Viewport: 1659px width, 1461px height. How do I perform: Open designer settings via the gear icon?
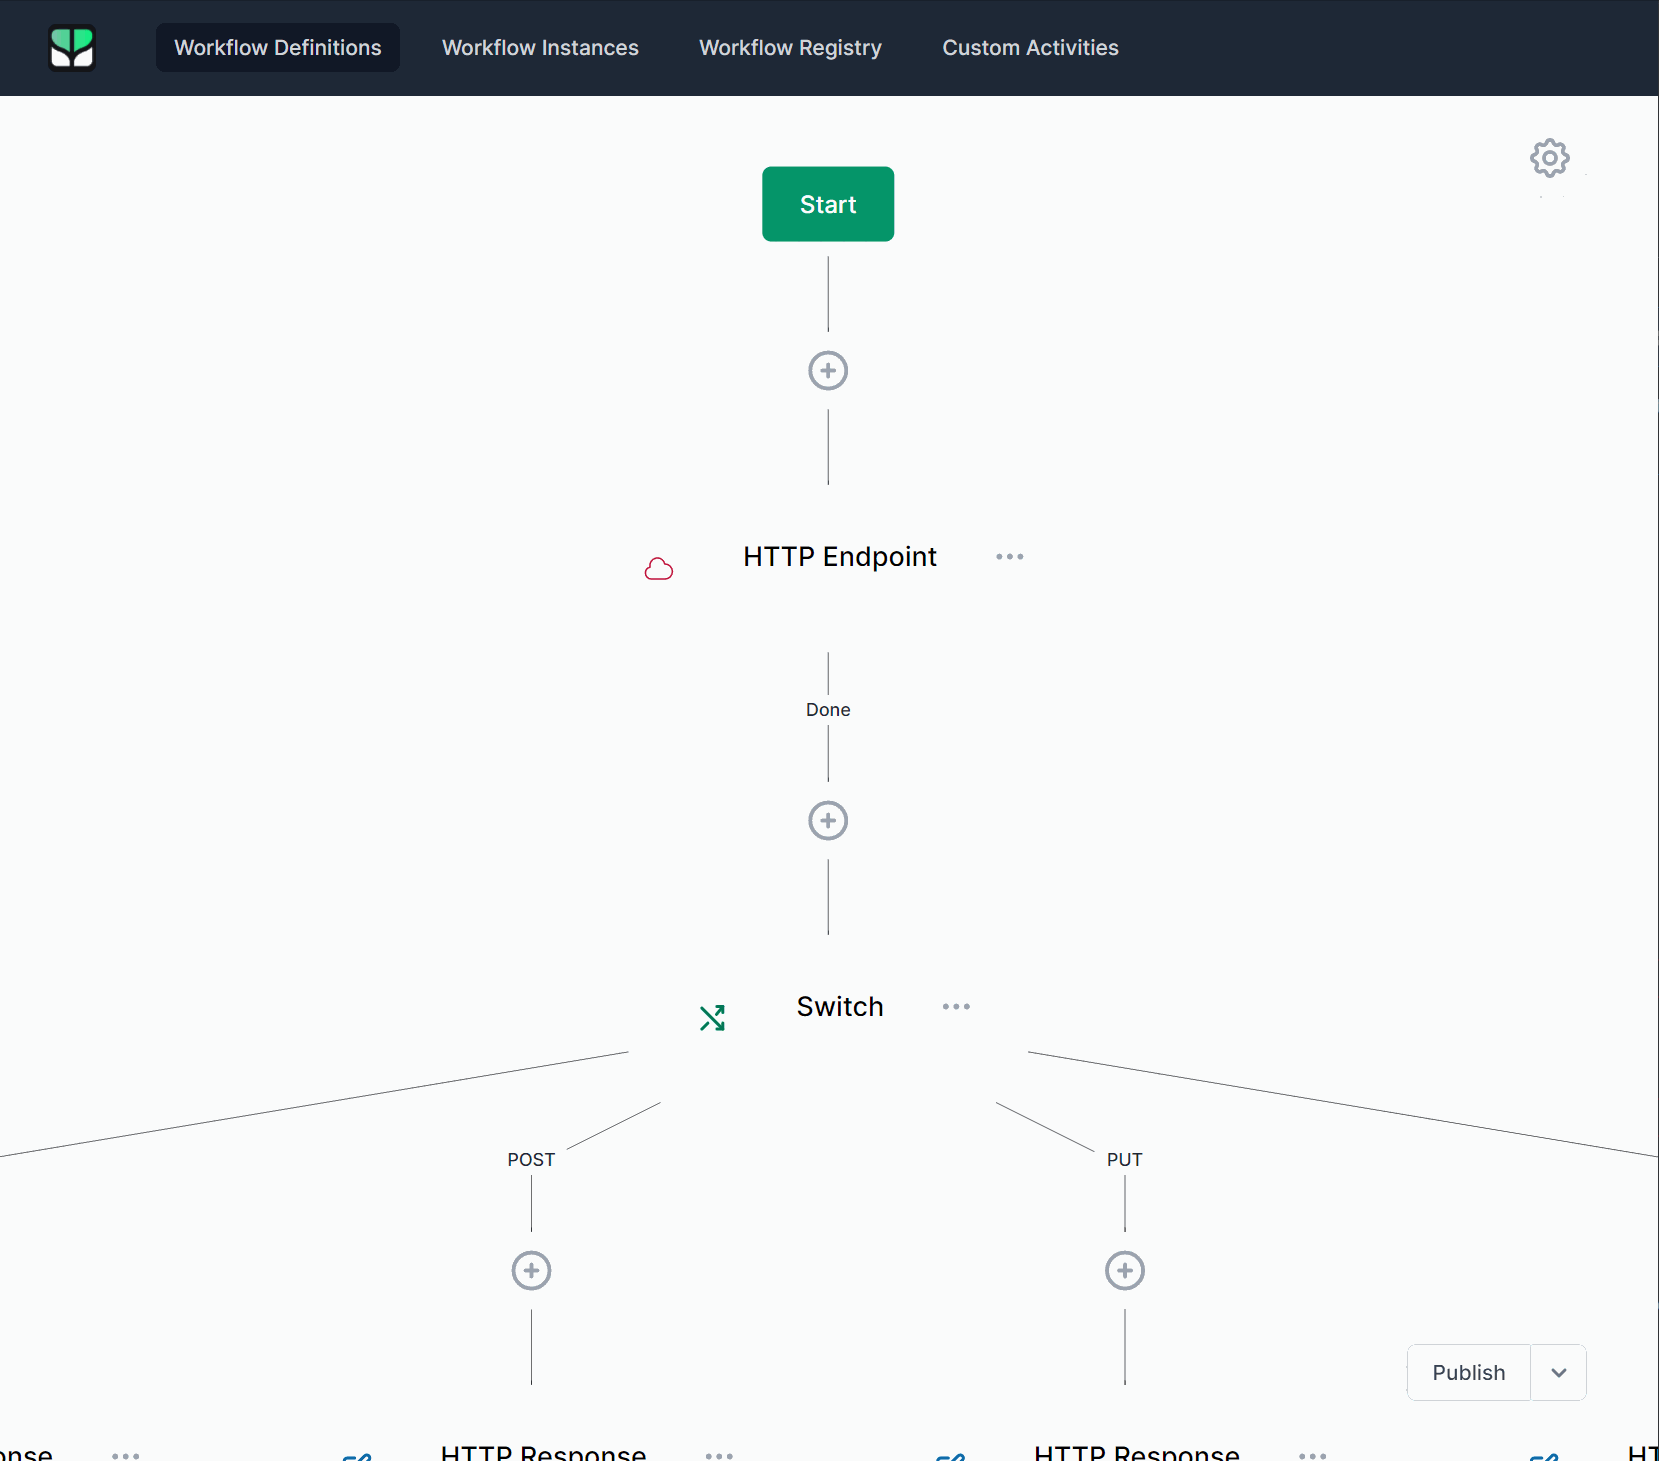(1548, 158)
